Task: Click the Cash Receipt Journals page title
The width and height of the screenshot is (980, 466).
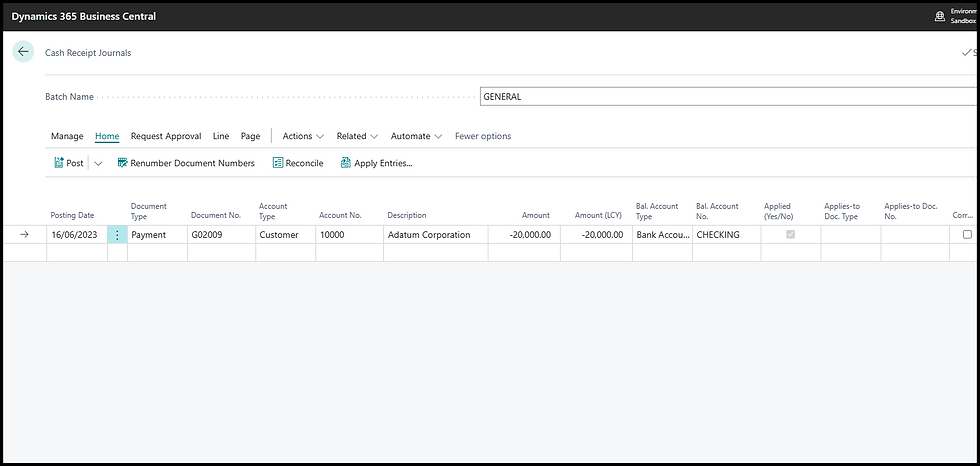Action: [x=88, y=52]
